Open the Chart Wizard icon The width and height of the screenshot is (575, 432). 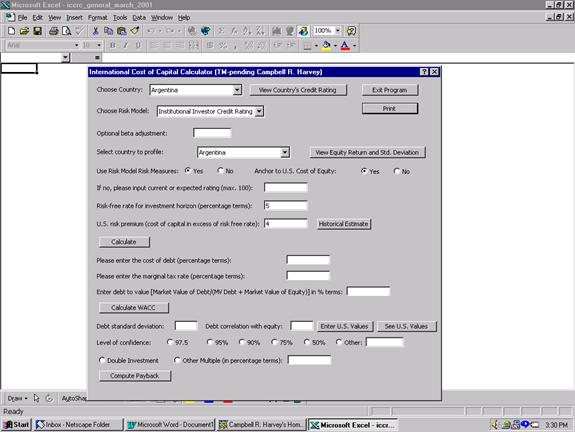click(276, 31)
